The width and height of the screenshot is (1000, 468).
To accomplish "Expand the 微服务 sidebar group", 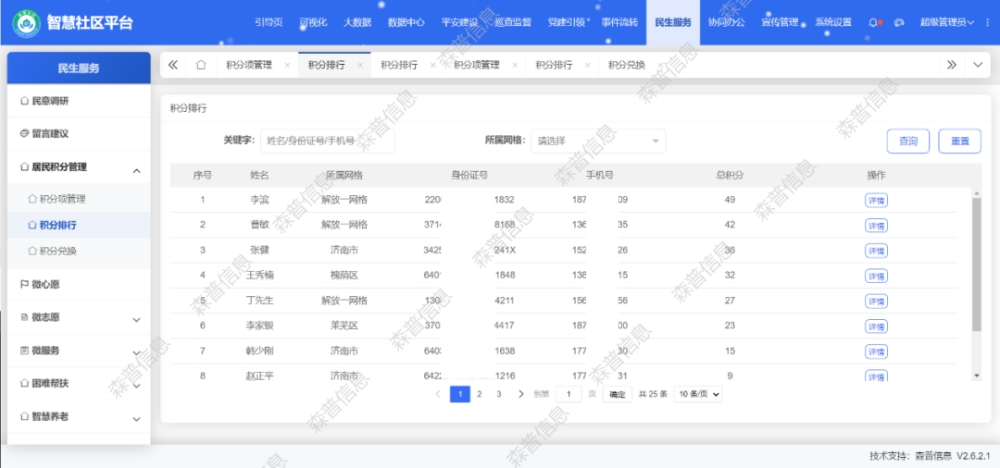I will pyautogui.click(x=136, y=353).
